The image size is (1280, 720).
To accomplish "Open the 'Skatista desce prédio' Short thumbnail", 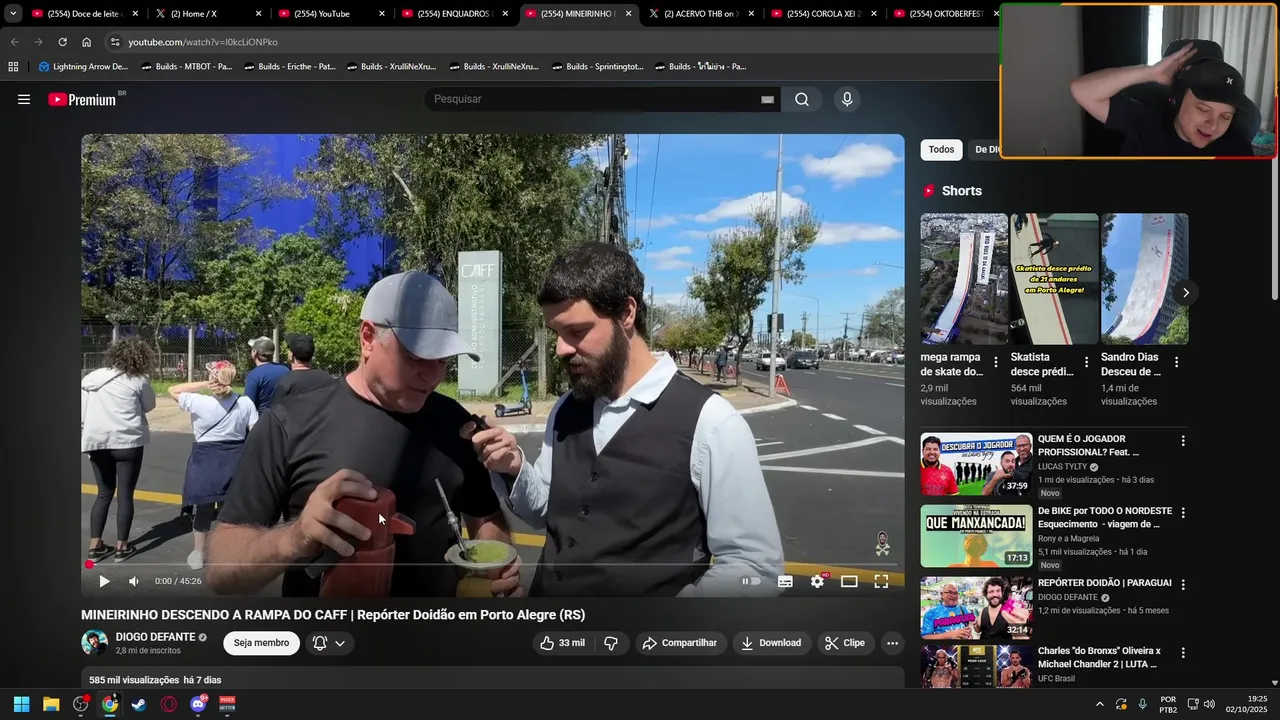I will click(x=1054, y=279).
